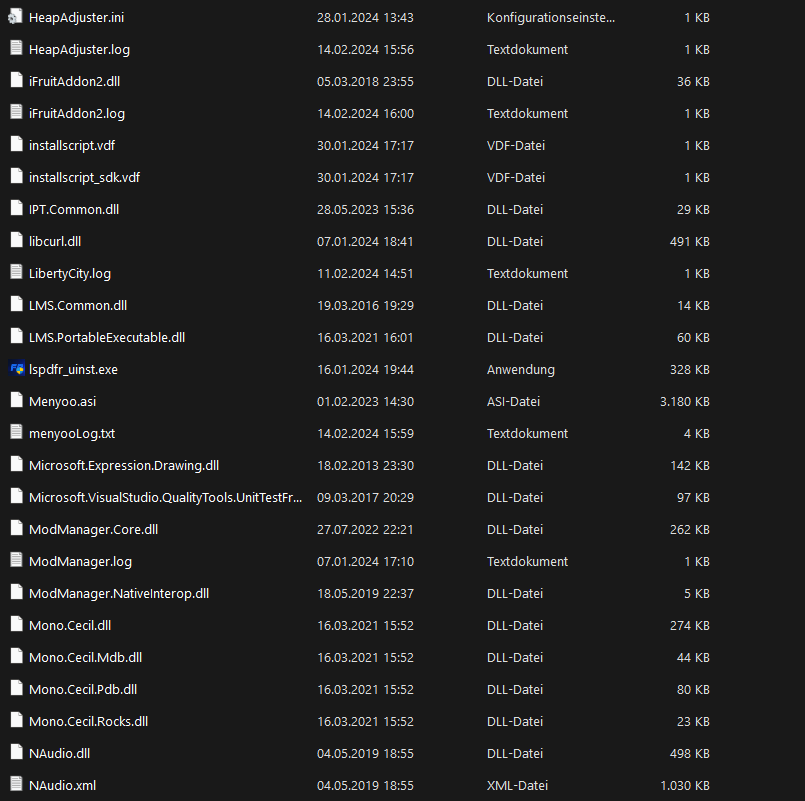Image resolution: width=805 pixels, height=801 pixels.
Task: Select the file name NAudio.dll
Action: coord(60,753)
